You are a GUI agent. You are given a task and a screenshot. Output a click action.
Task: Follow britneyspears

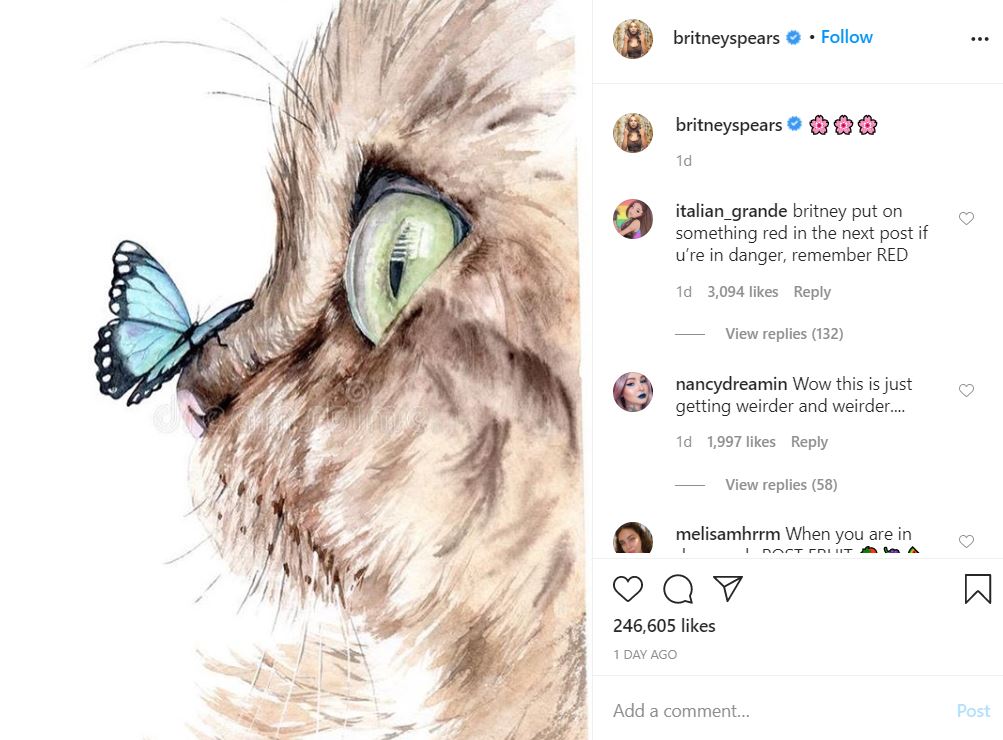846,37
